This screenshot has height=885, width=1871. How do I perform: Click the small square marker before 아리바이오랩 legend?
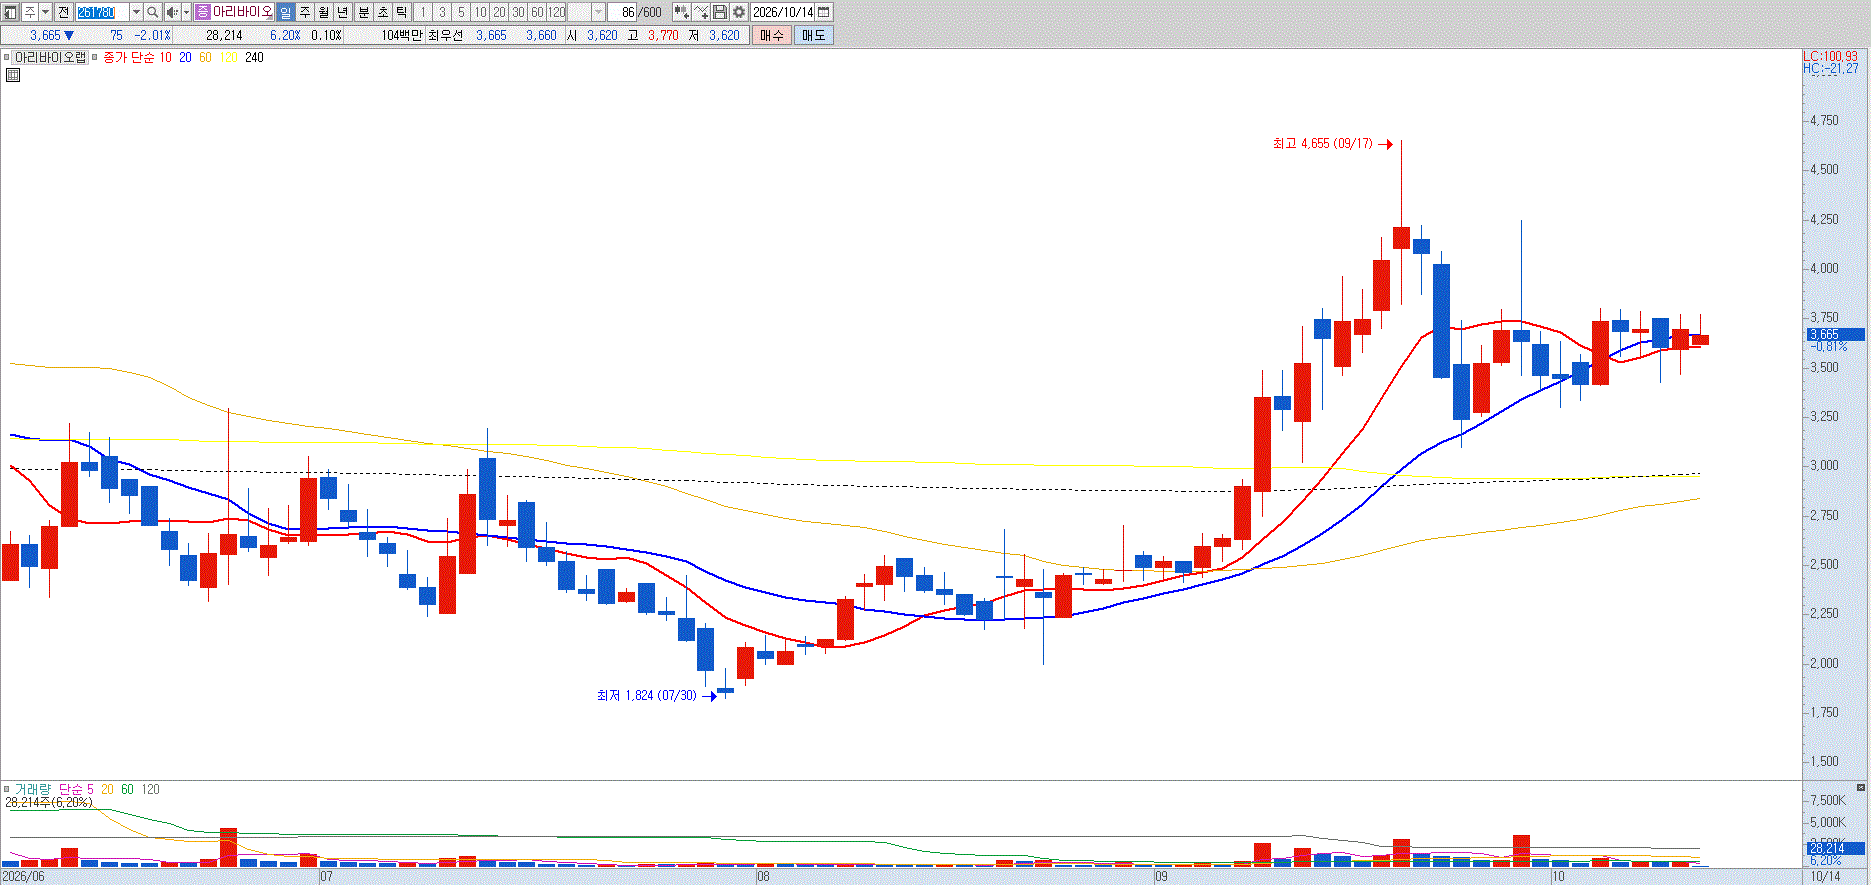point(7,57)
